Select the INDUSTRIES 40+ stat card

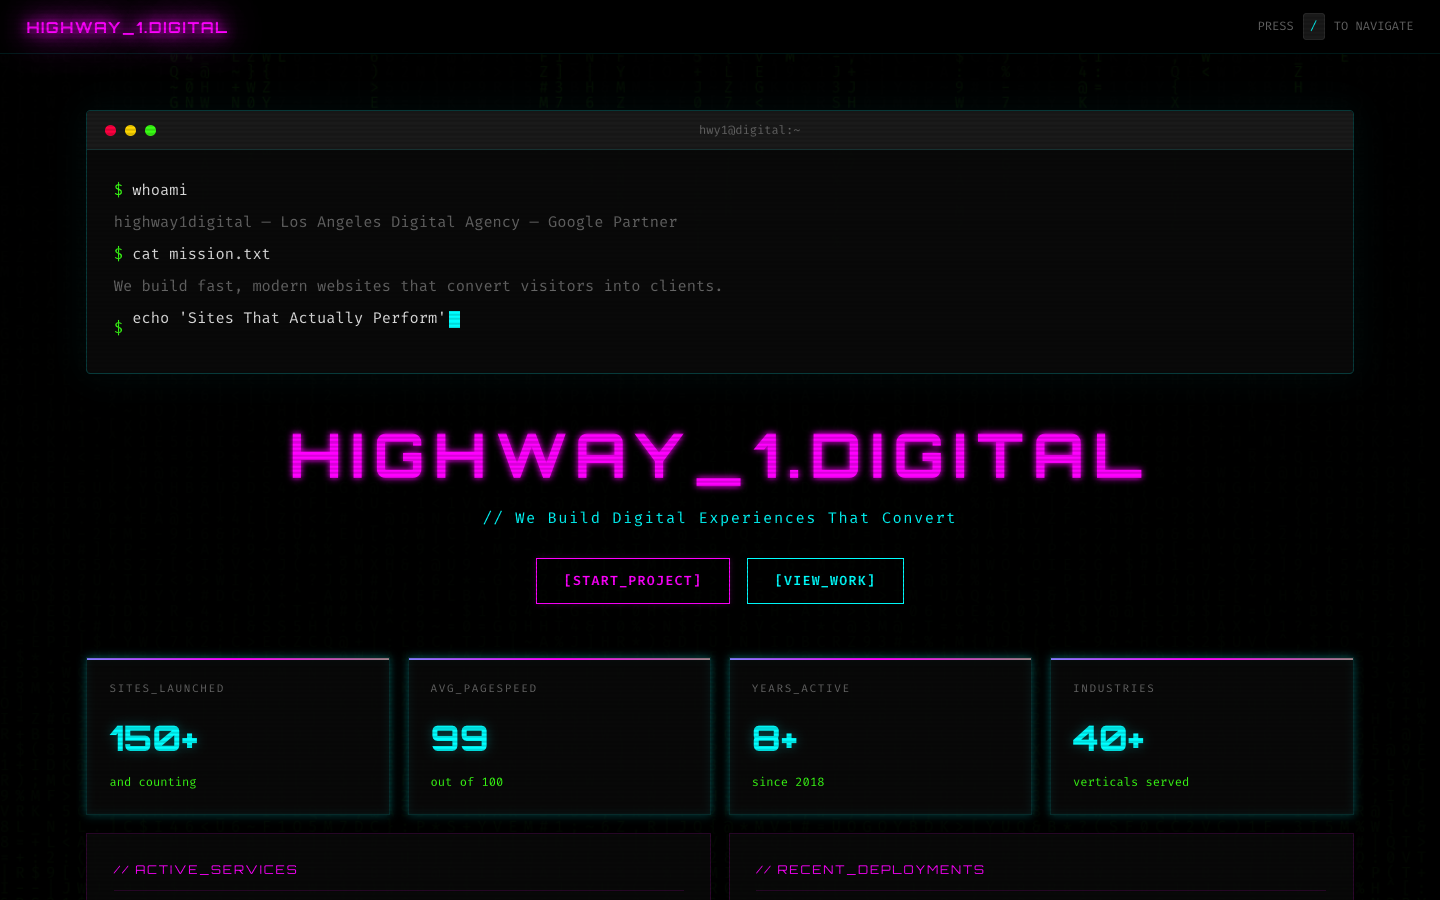coord(1201,735)
